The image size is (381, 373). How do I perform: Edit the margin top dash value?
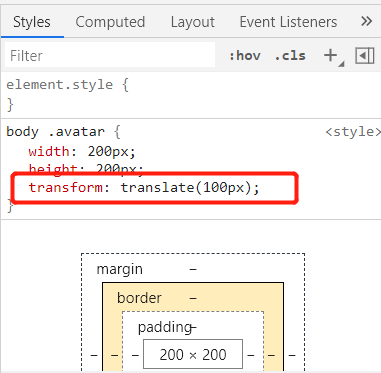coord(193,269)
